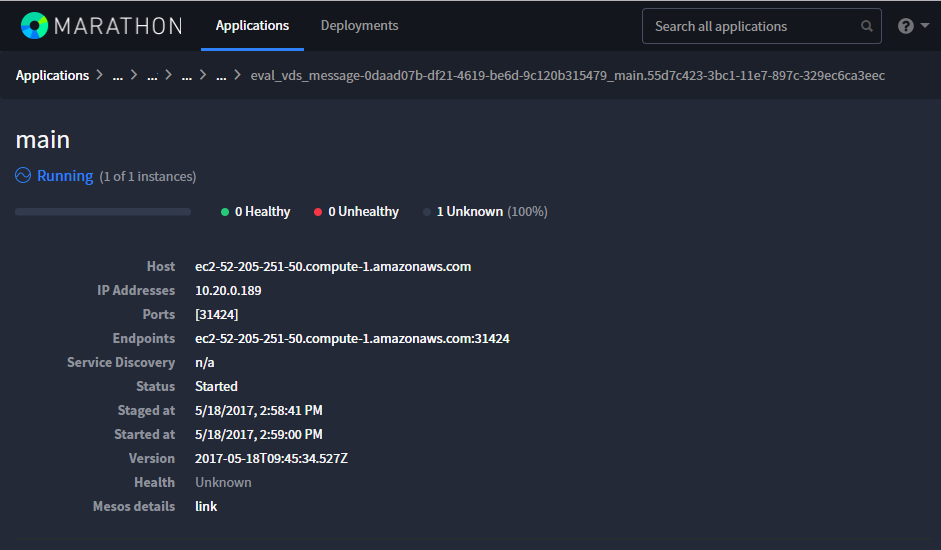Expand the help dropdown caret

925,26
